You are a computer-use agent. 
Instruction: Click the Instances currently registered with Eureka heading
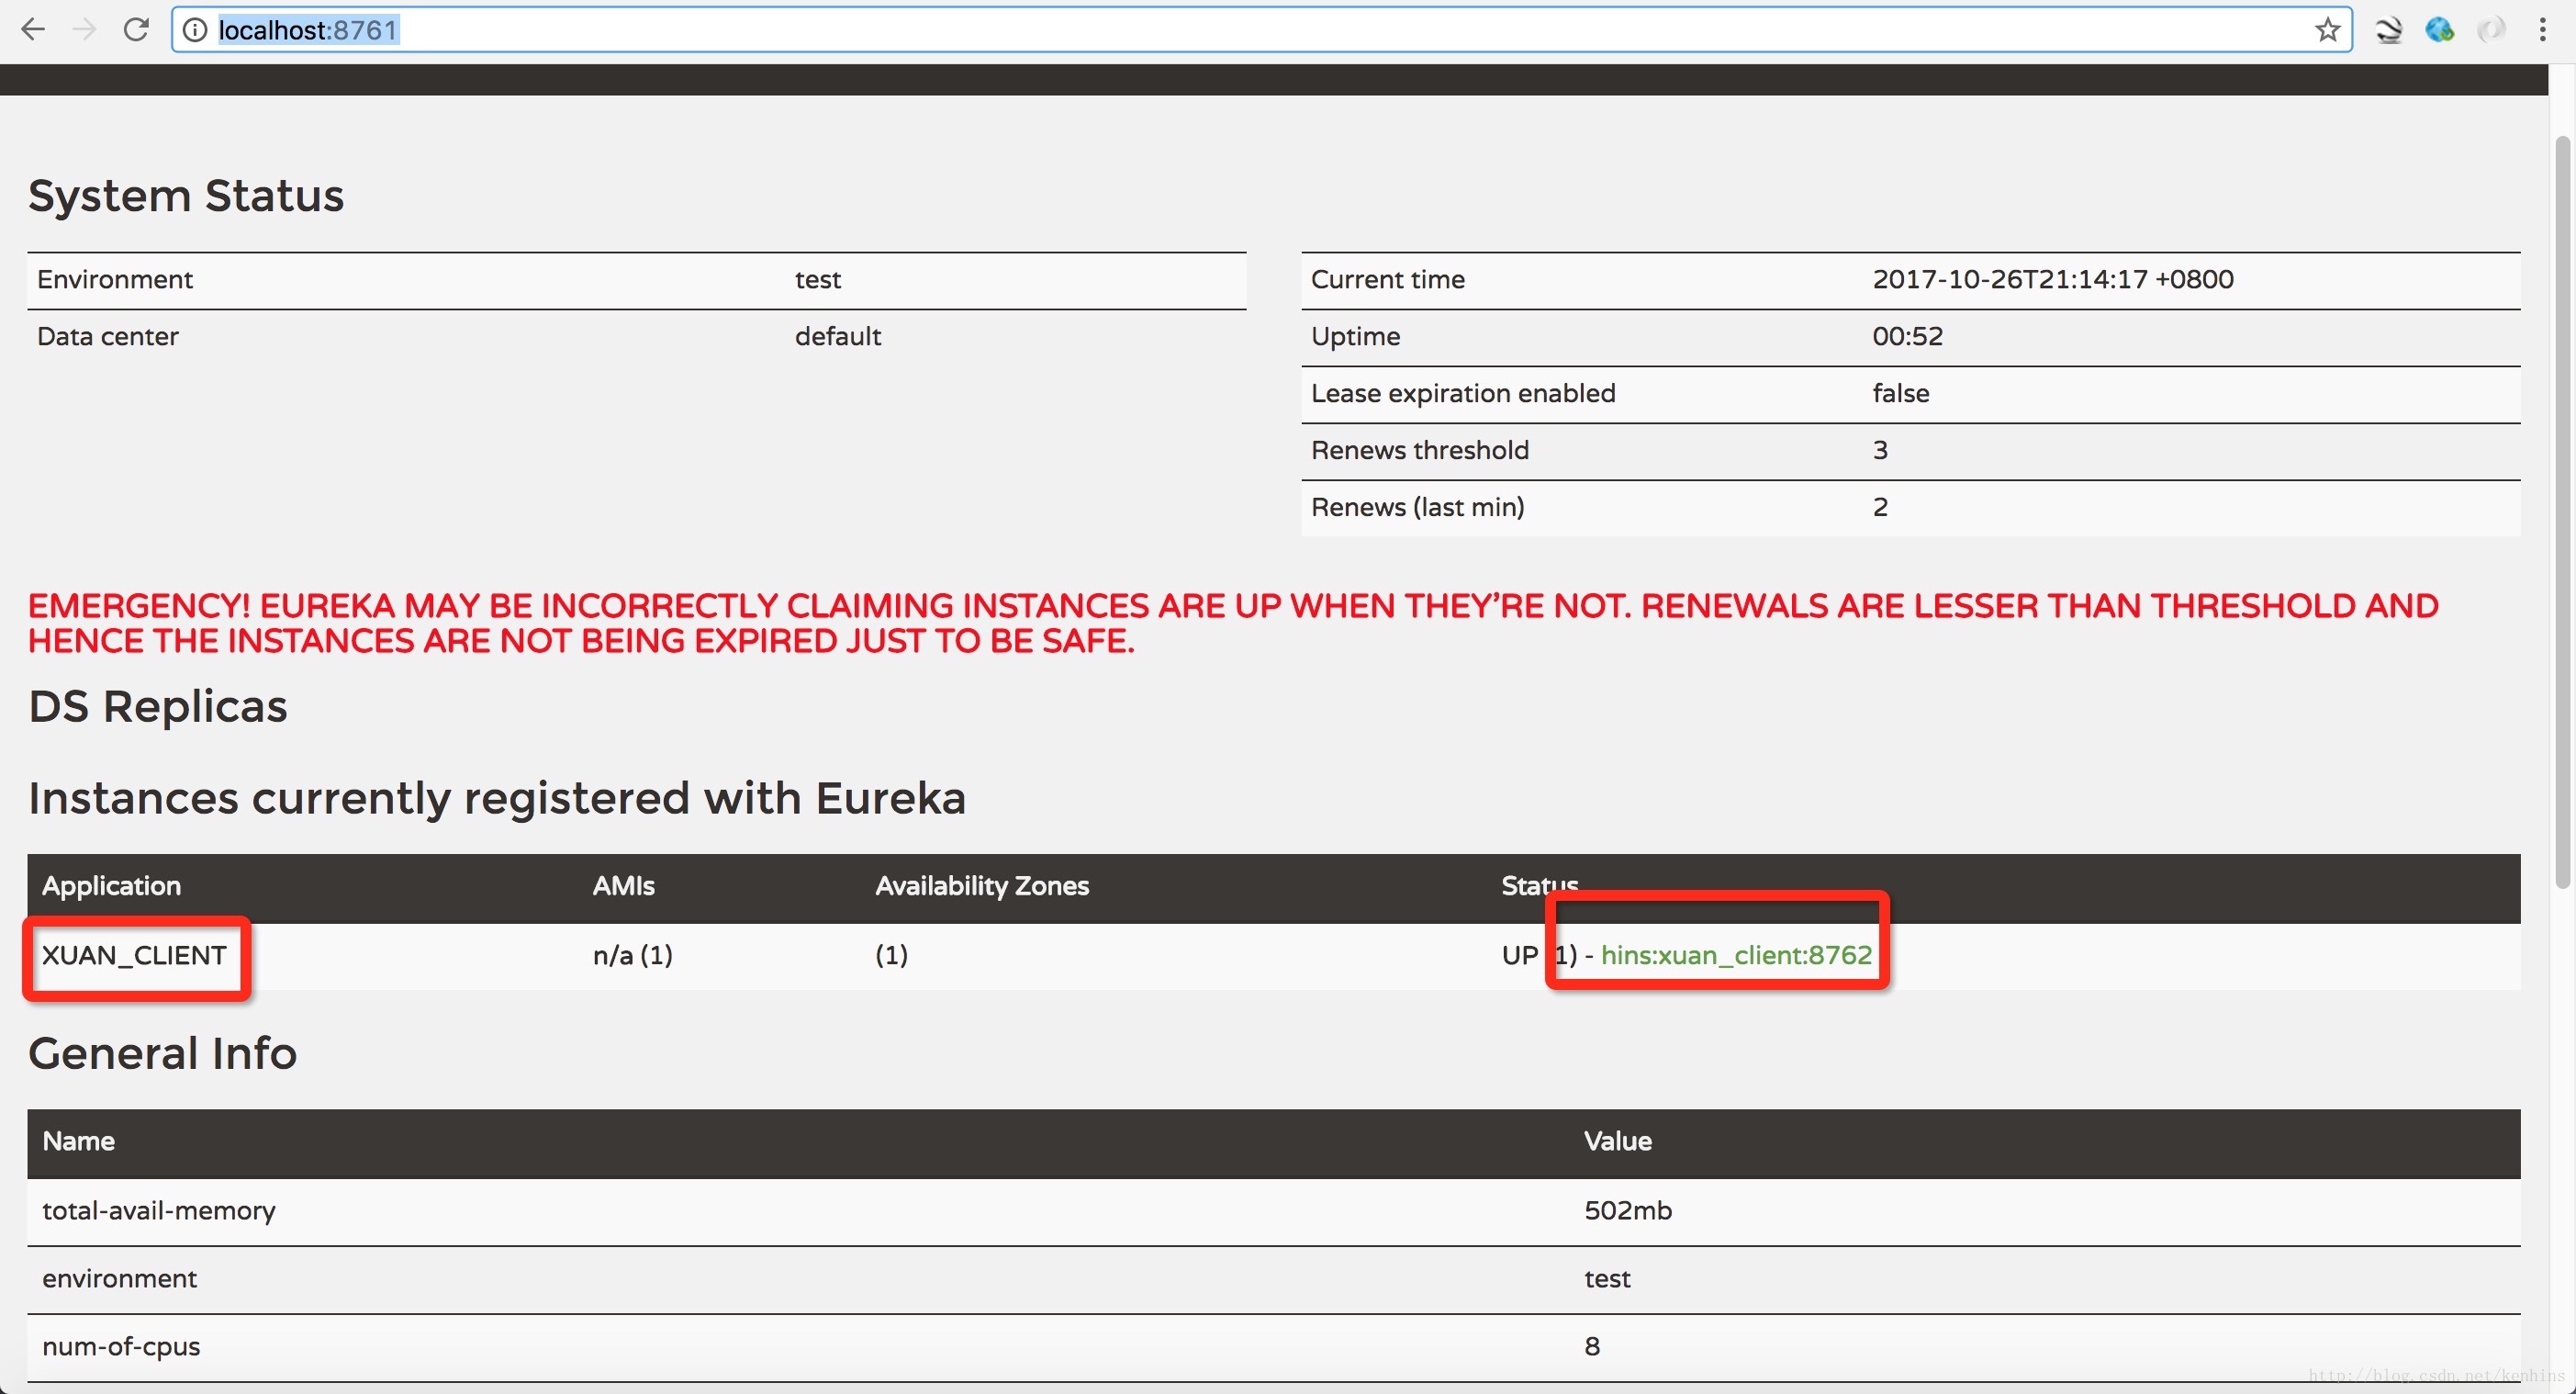[497, 799]
